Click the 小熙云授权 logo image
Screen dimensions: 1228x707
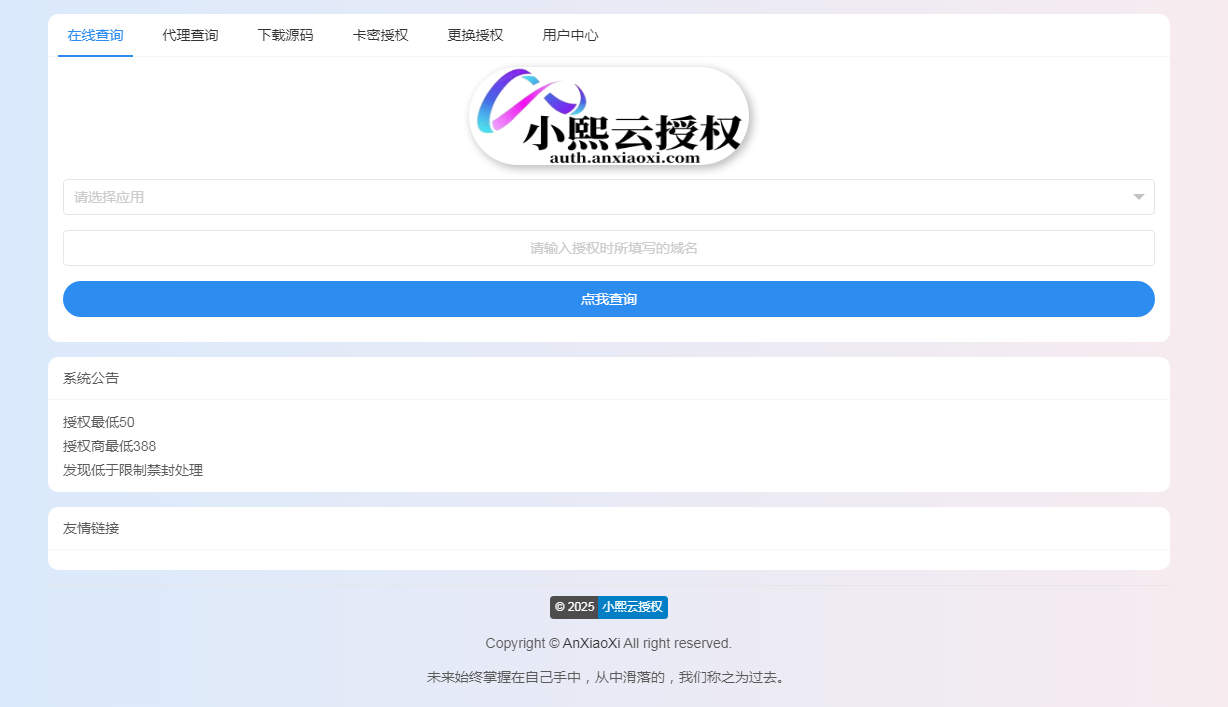tap(609, 116)
